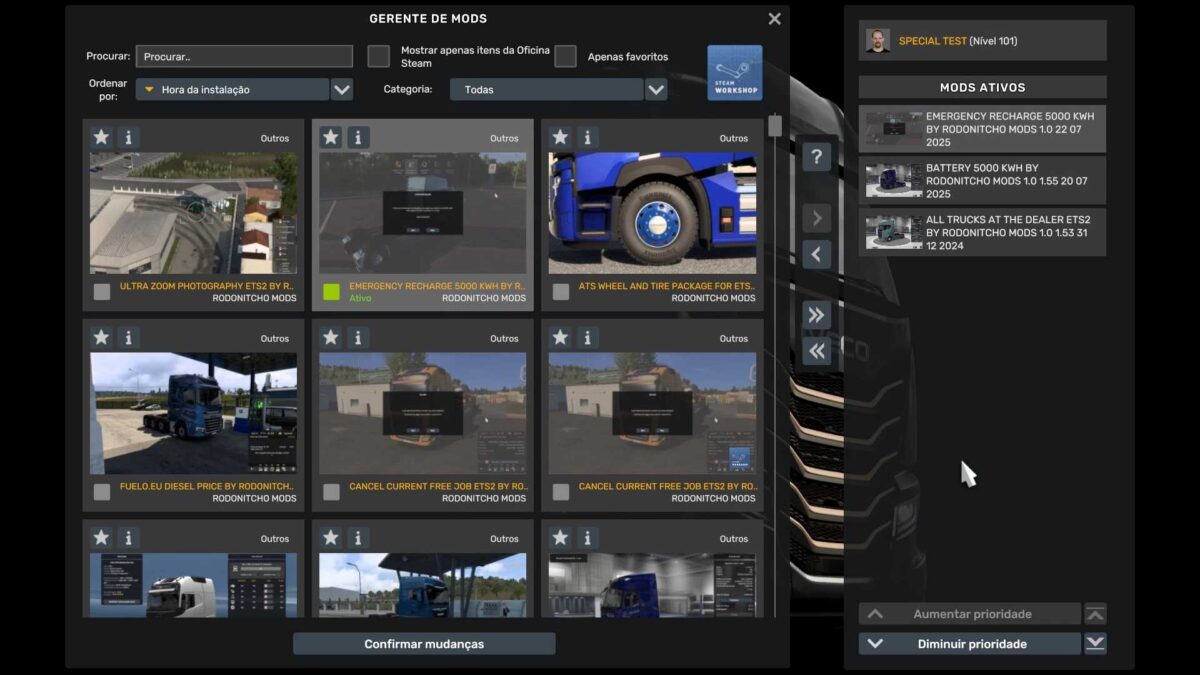Click the question mark help icon
The image size is (1200, 675).
(x=816, y=156)
